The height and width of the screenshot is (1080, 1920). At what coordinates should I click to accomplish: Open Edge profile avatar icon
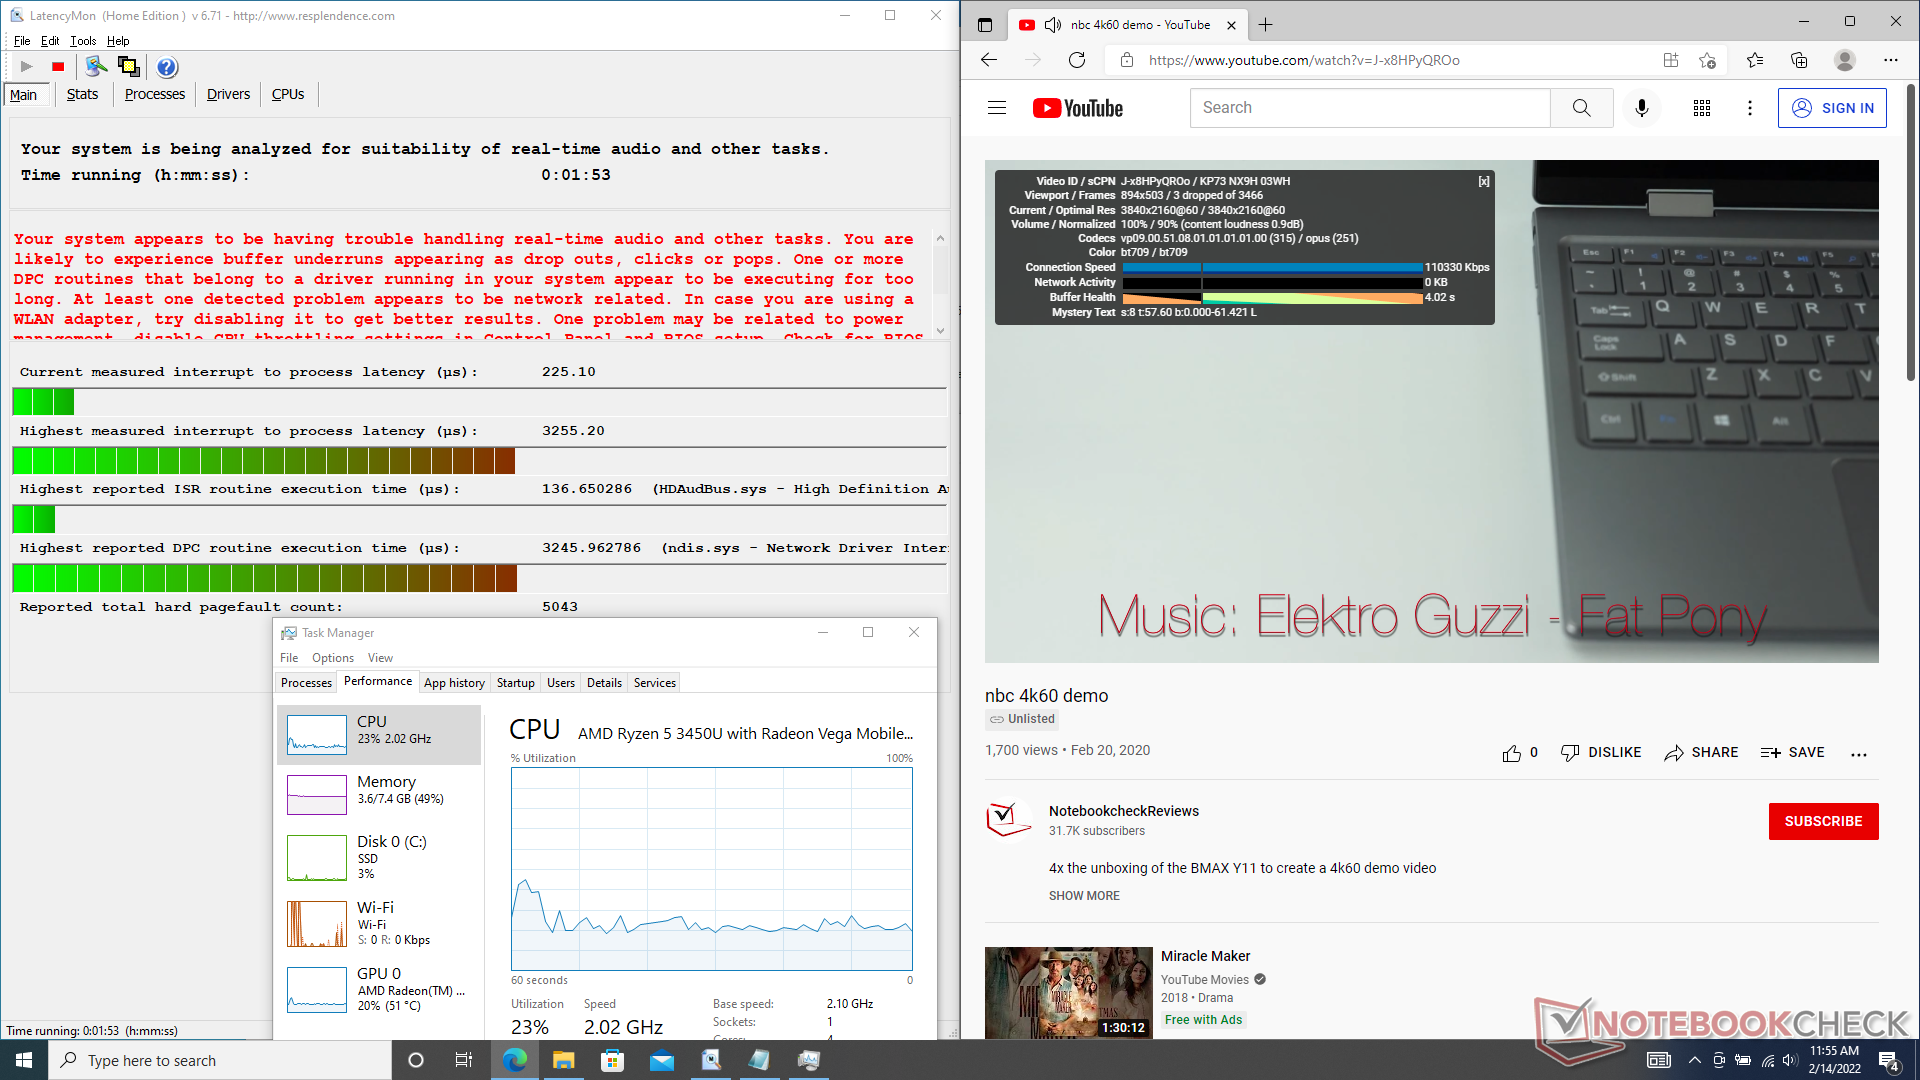pyautogui.click(x=1845, y=60)
